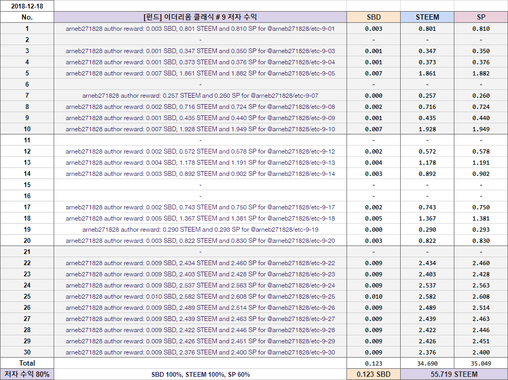
Task: Click the SP value 2.514 cell
Action: coord(481,308)
